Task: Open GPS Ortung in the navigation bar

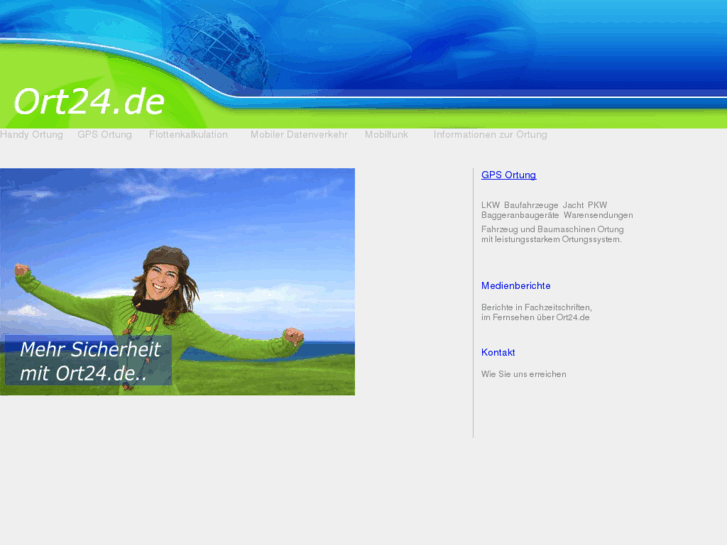Action: click(105, 135)
